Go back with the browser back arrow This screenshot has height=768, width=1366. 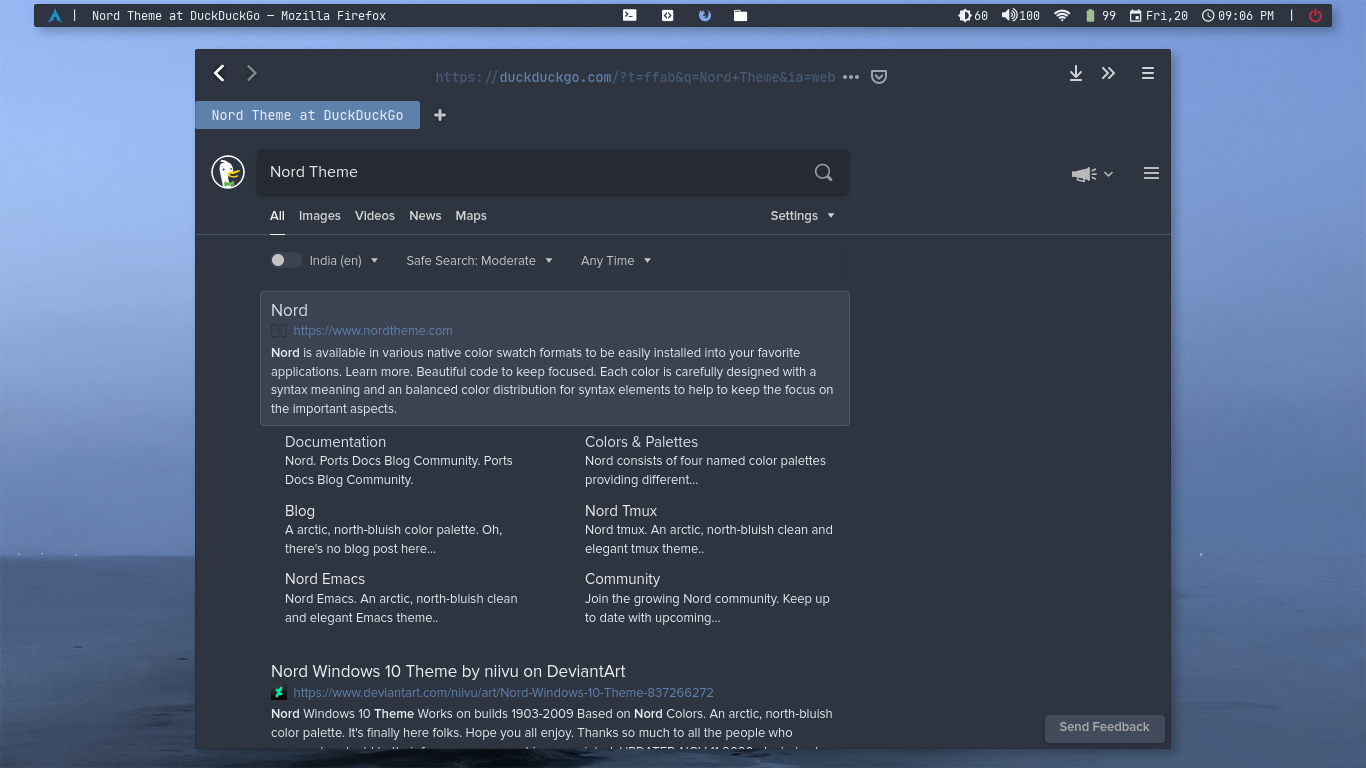pos(219,72)
